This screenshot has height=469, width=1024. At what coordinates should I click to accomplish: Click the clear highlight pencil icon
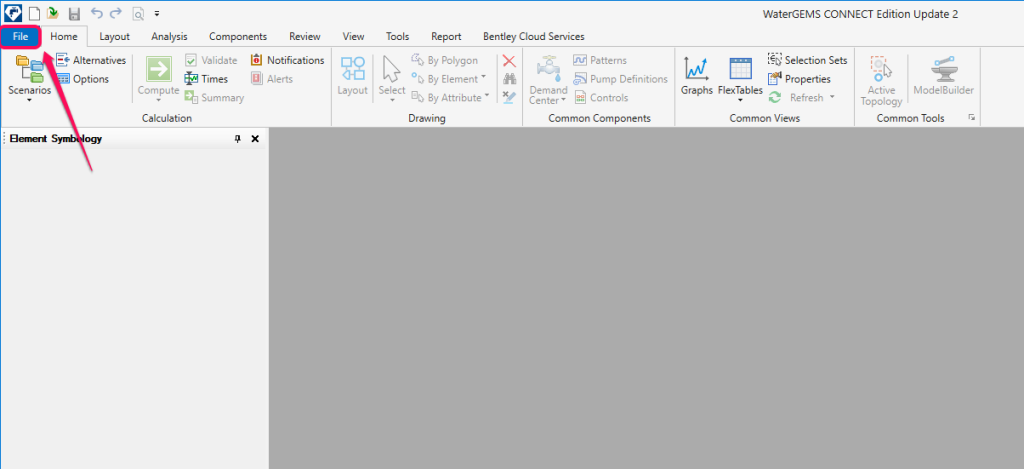coord(509,97)
